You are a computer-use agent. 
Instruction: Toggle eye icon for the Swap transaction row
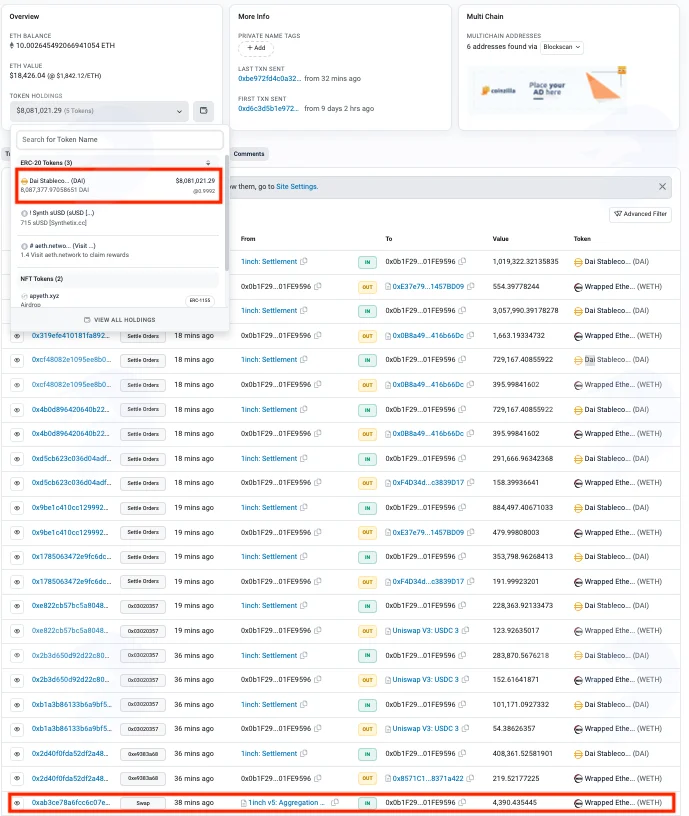click(17, 803)
